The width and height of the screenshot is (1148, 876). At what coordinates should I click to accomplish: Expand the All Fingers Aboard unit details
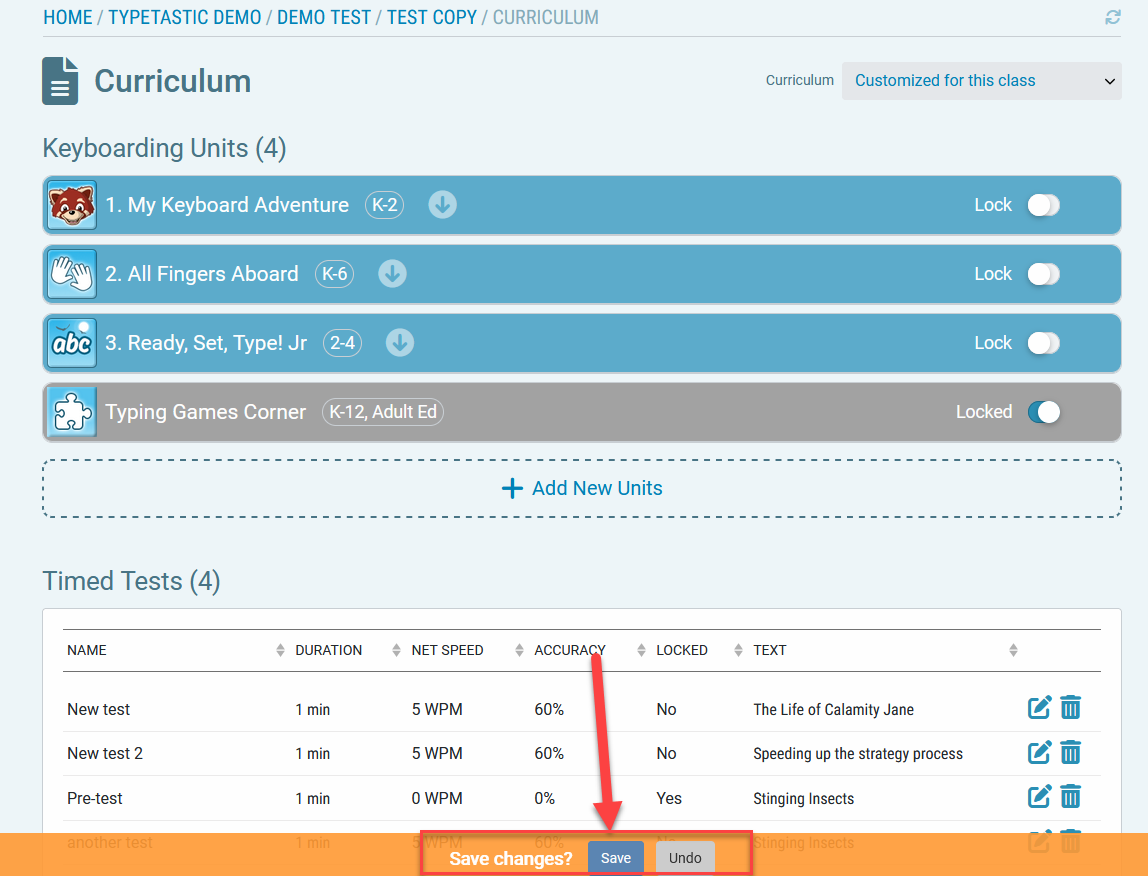click(x=392, y=273)
